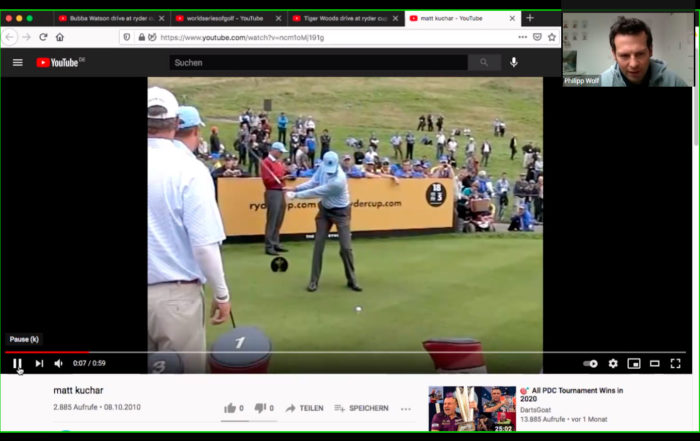700x441 pixels.
Task: Go back in browser history
Action: tap(10, 37)
